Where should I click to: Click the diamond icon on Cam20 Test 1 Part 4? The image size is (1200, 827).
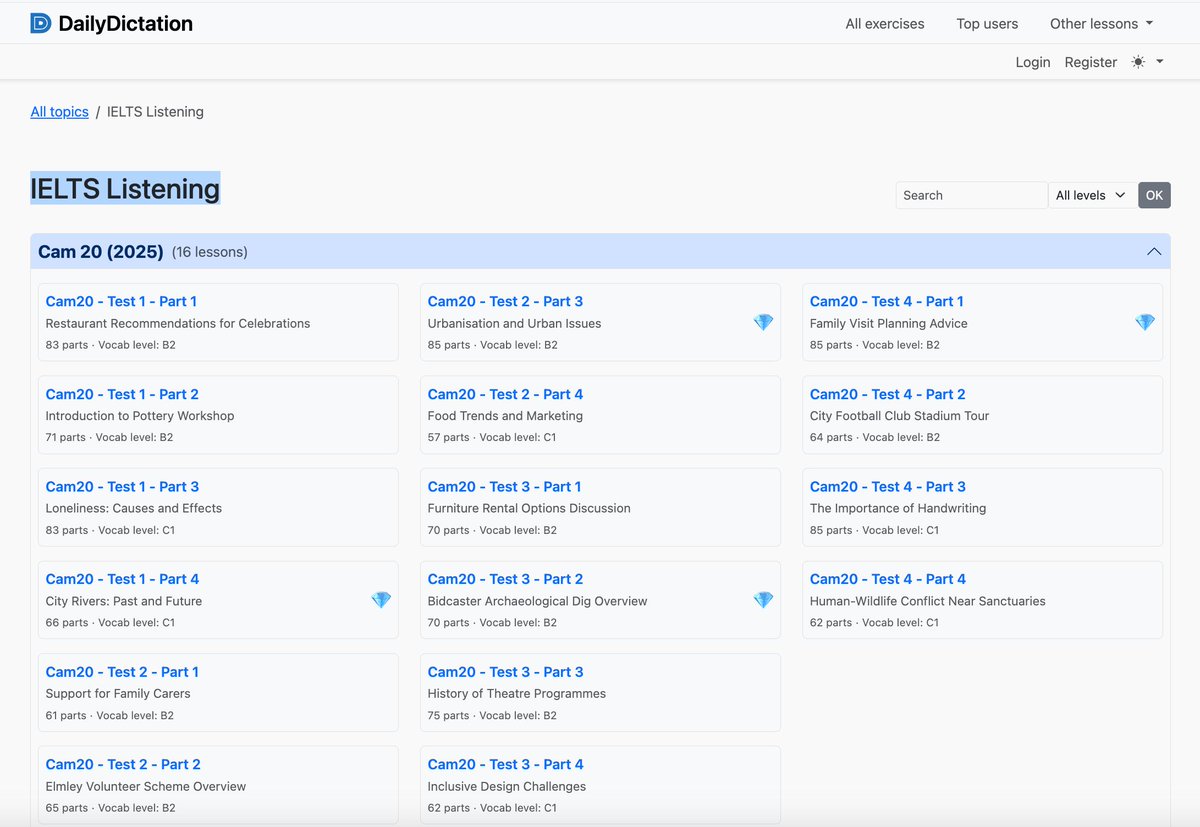[x=381, y=600]
